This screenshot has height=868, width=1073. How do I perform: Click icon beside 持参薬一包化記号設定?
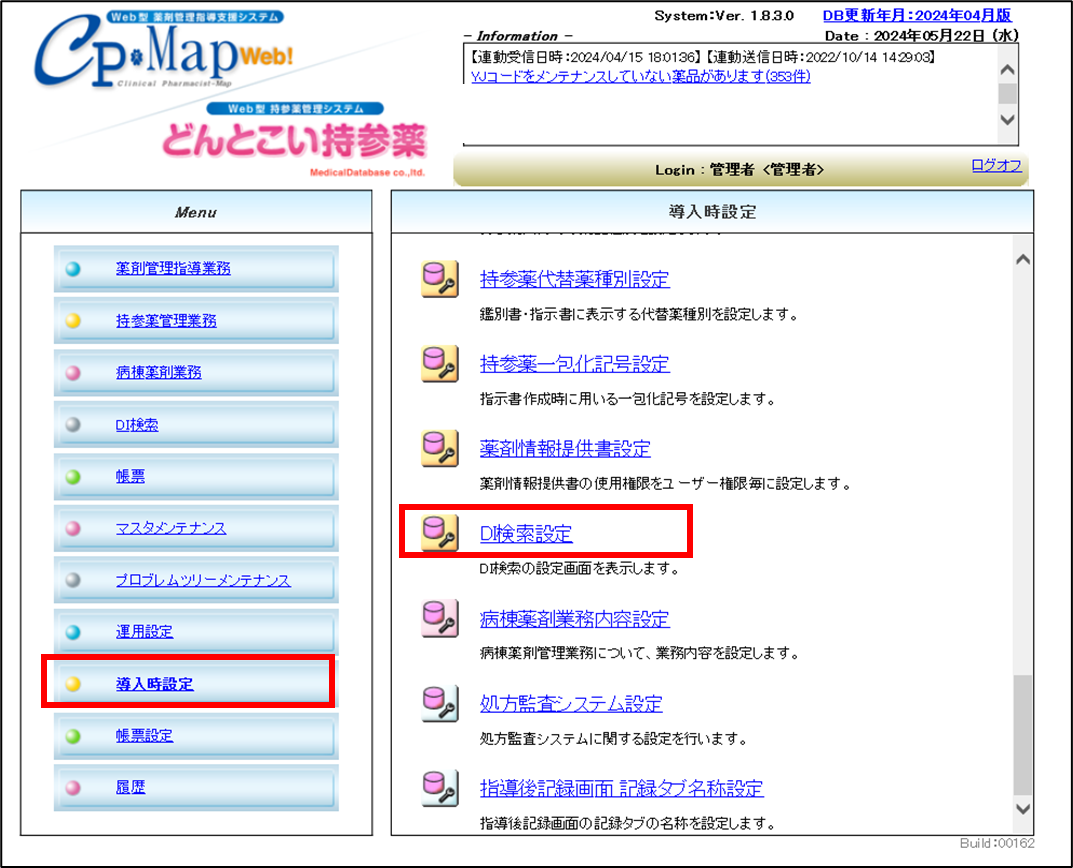(x=438, y=365)
